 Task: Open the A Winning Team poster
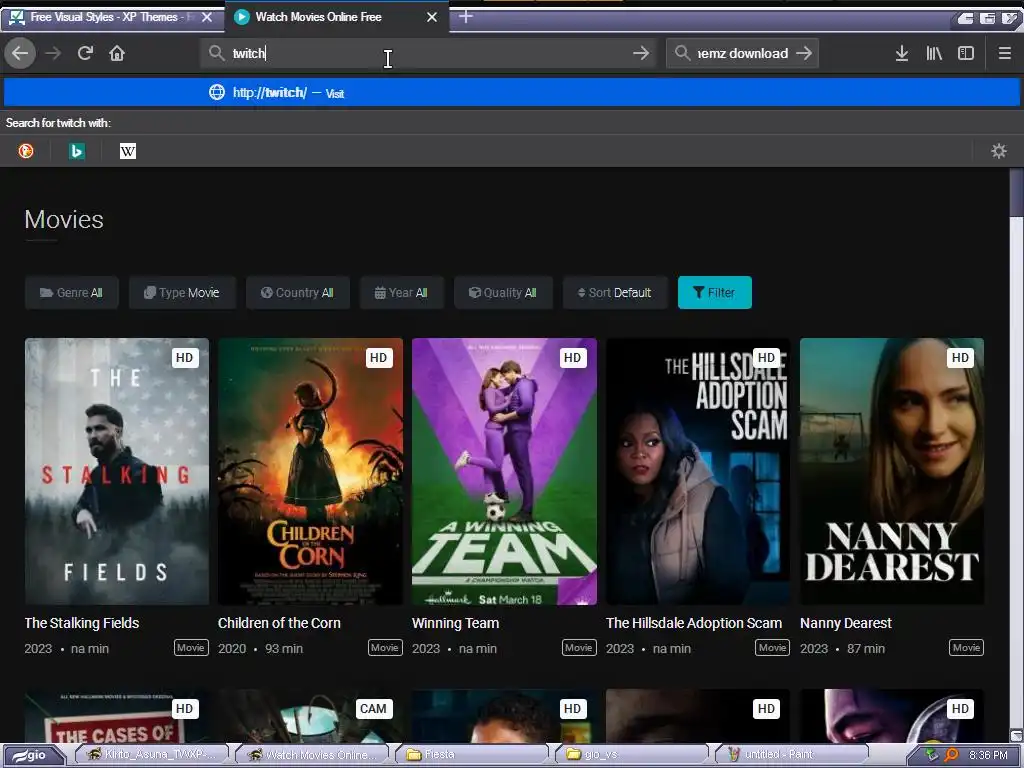tap(504, 471)
